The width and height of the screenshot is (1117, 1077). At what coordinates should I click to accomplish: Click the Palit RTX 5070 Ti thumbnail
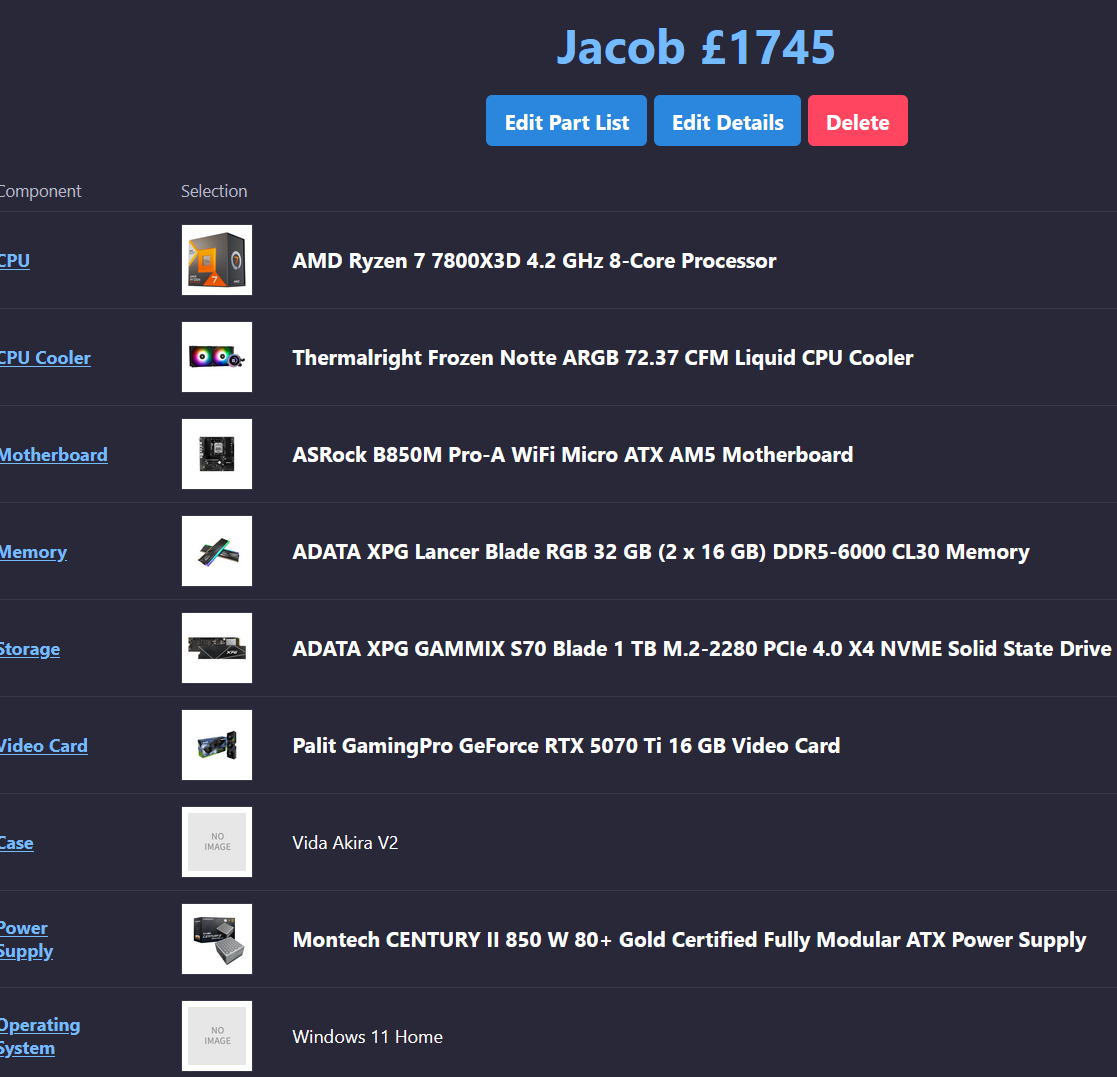(x=217, y=744)
